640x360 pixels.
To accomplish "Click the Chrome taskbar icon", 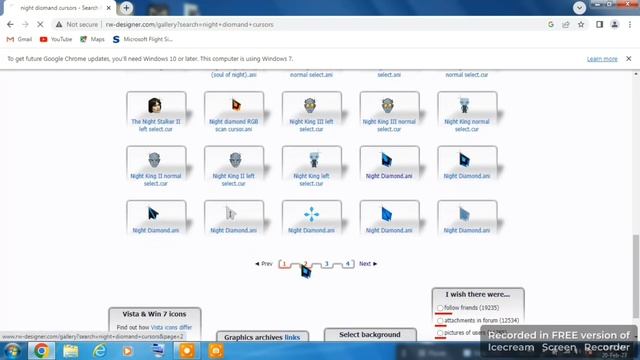I will pos(41,351).
